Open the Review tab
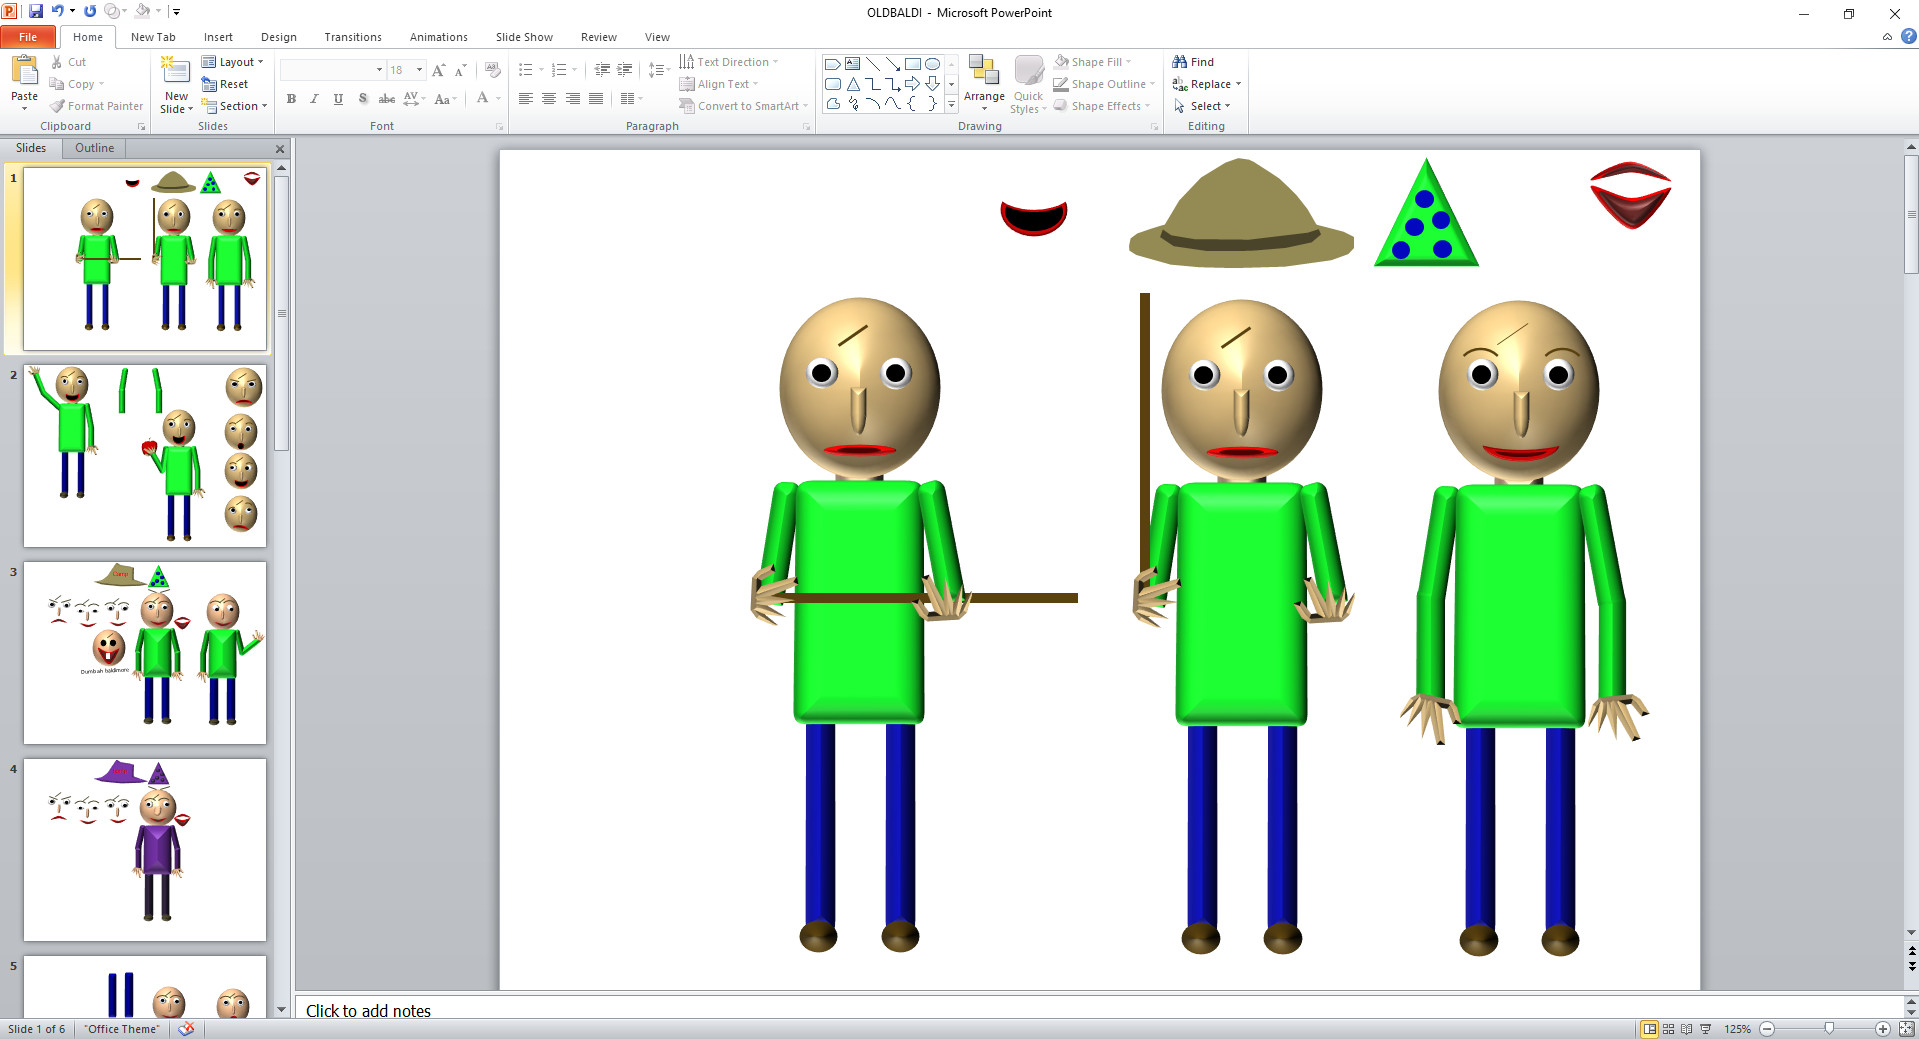 point(599,37)
